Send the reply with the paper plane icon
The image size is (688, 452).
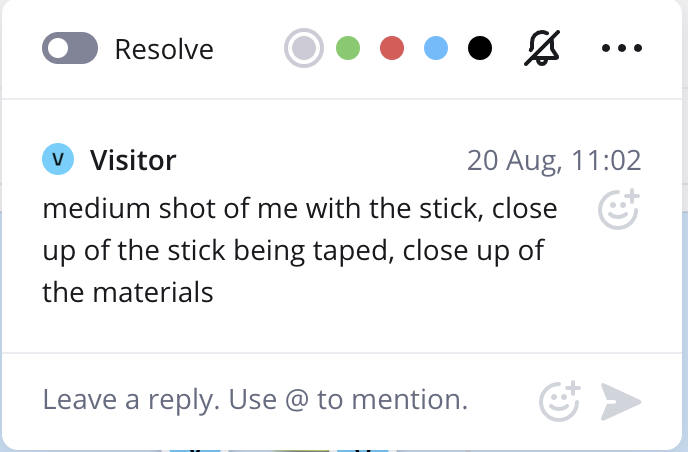pos(621,401)
